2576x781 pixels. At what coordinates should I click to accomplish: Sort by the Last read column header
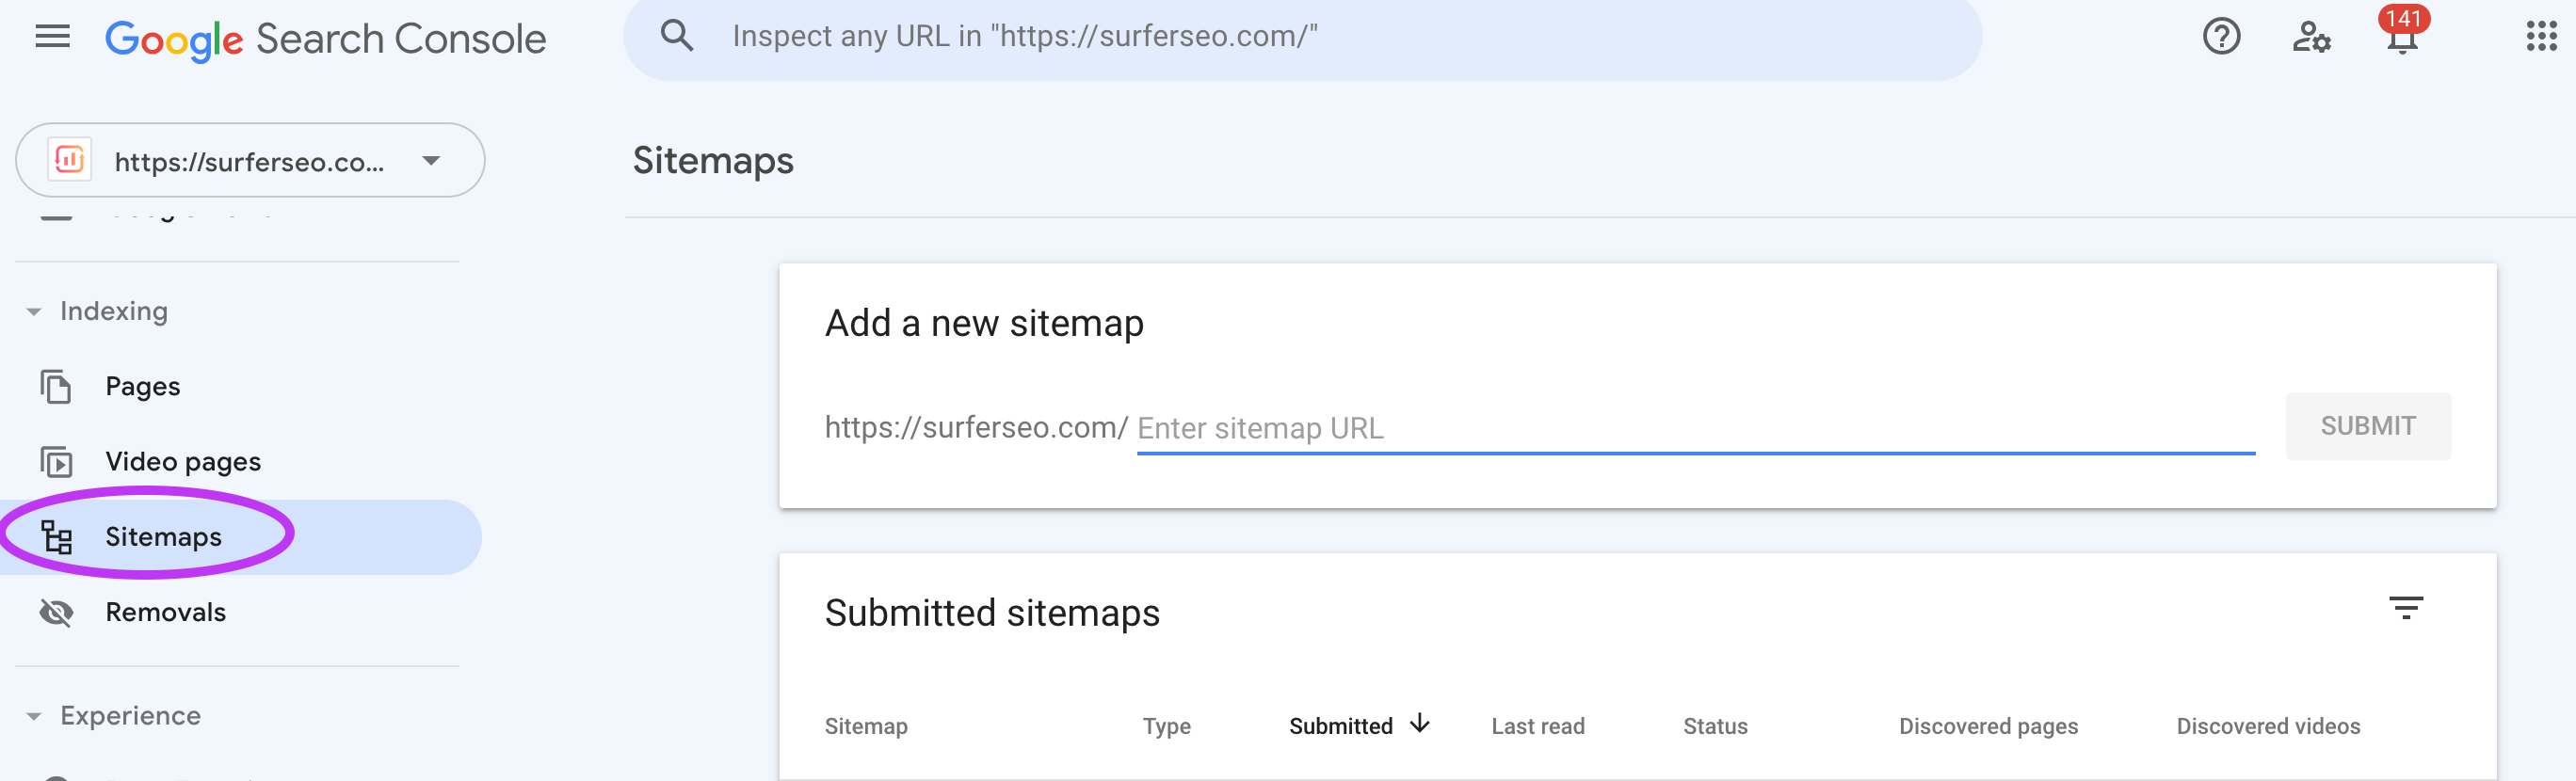1537,726
